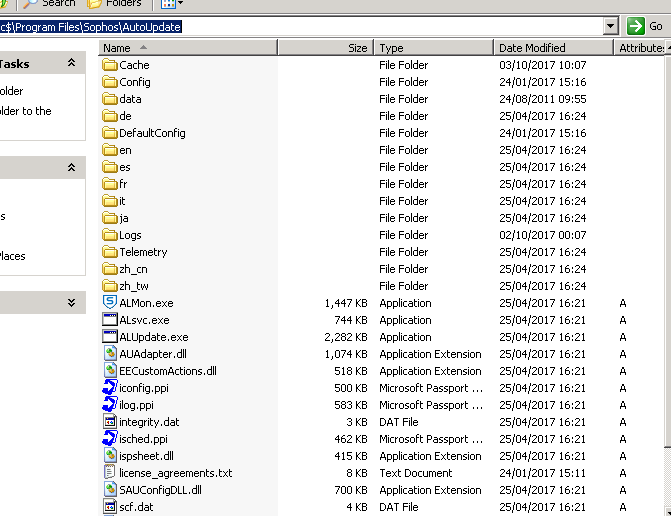Sort by the Name column header
The width and height of the screenshot is (671, 516).
tap(188, 47)
